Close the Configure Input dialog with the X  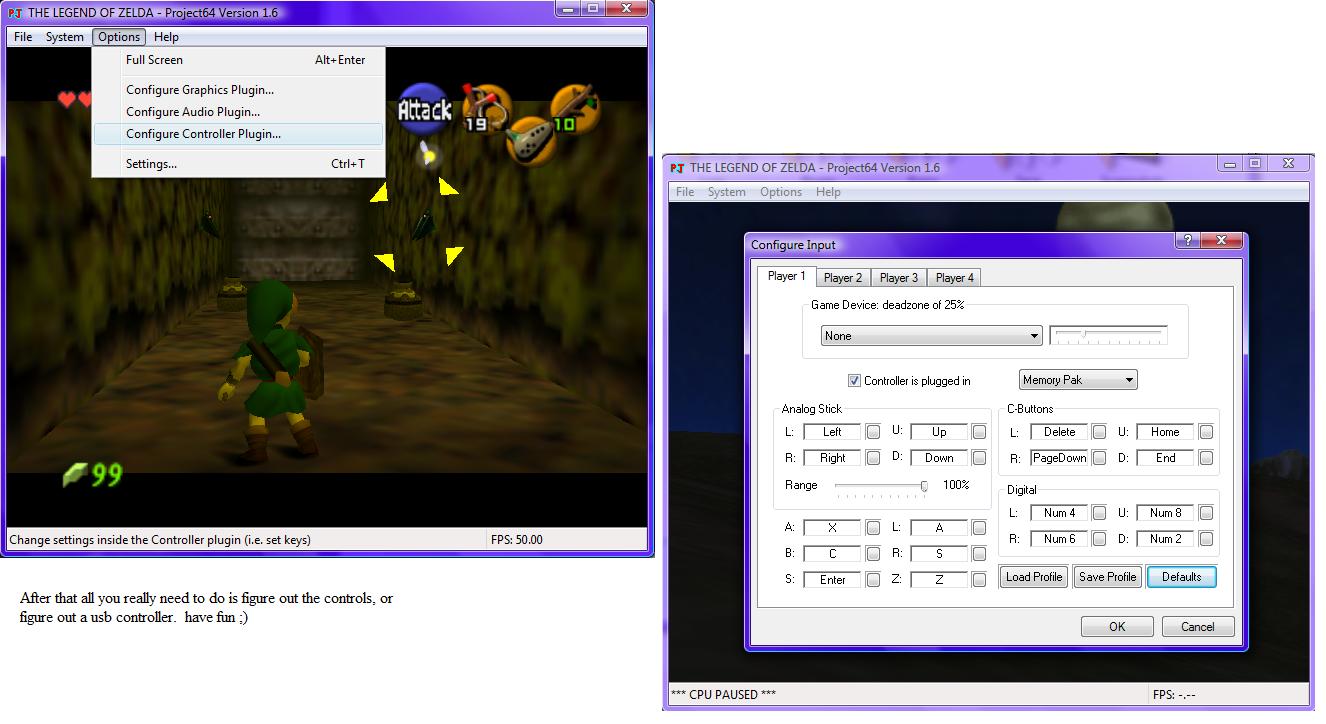[x=1221, y=241]
